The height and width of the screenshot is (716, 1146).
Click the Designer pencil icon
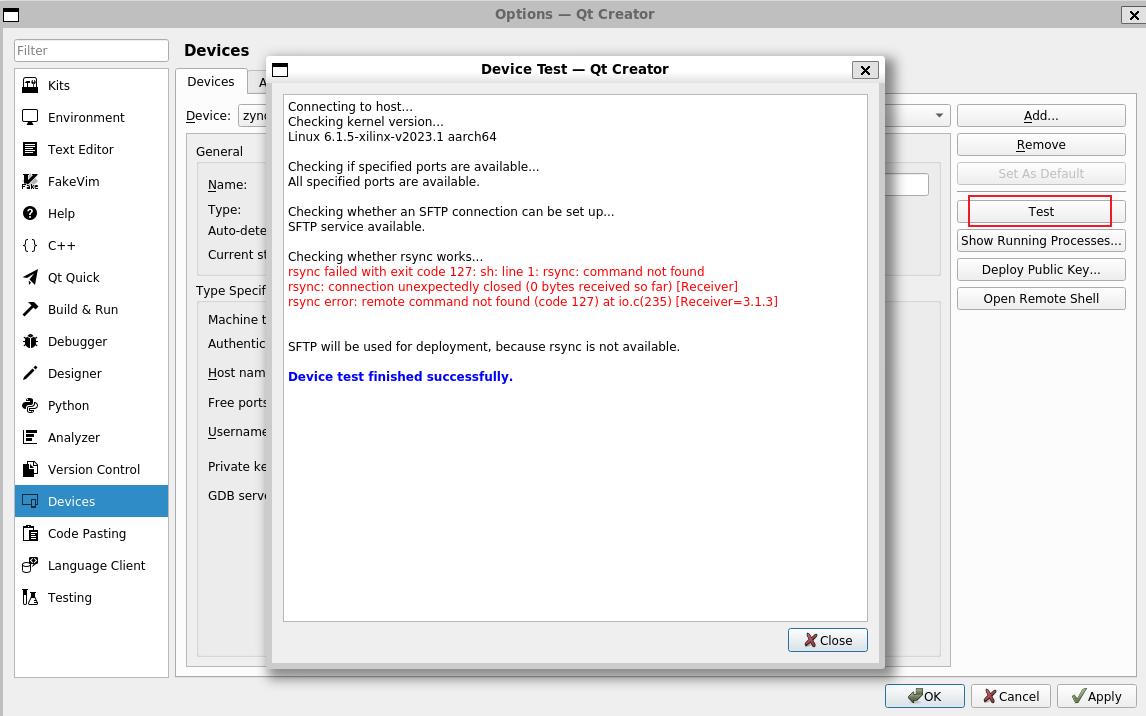tap(30, 373)
